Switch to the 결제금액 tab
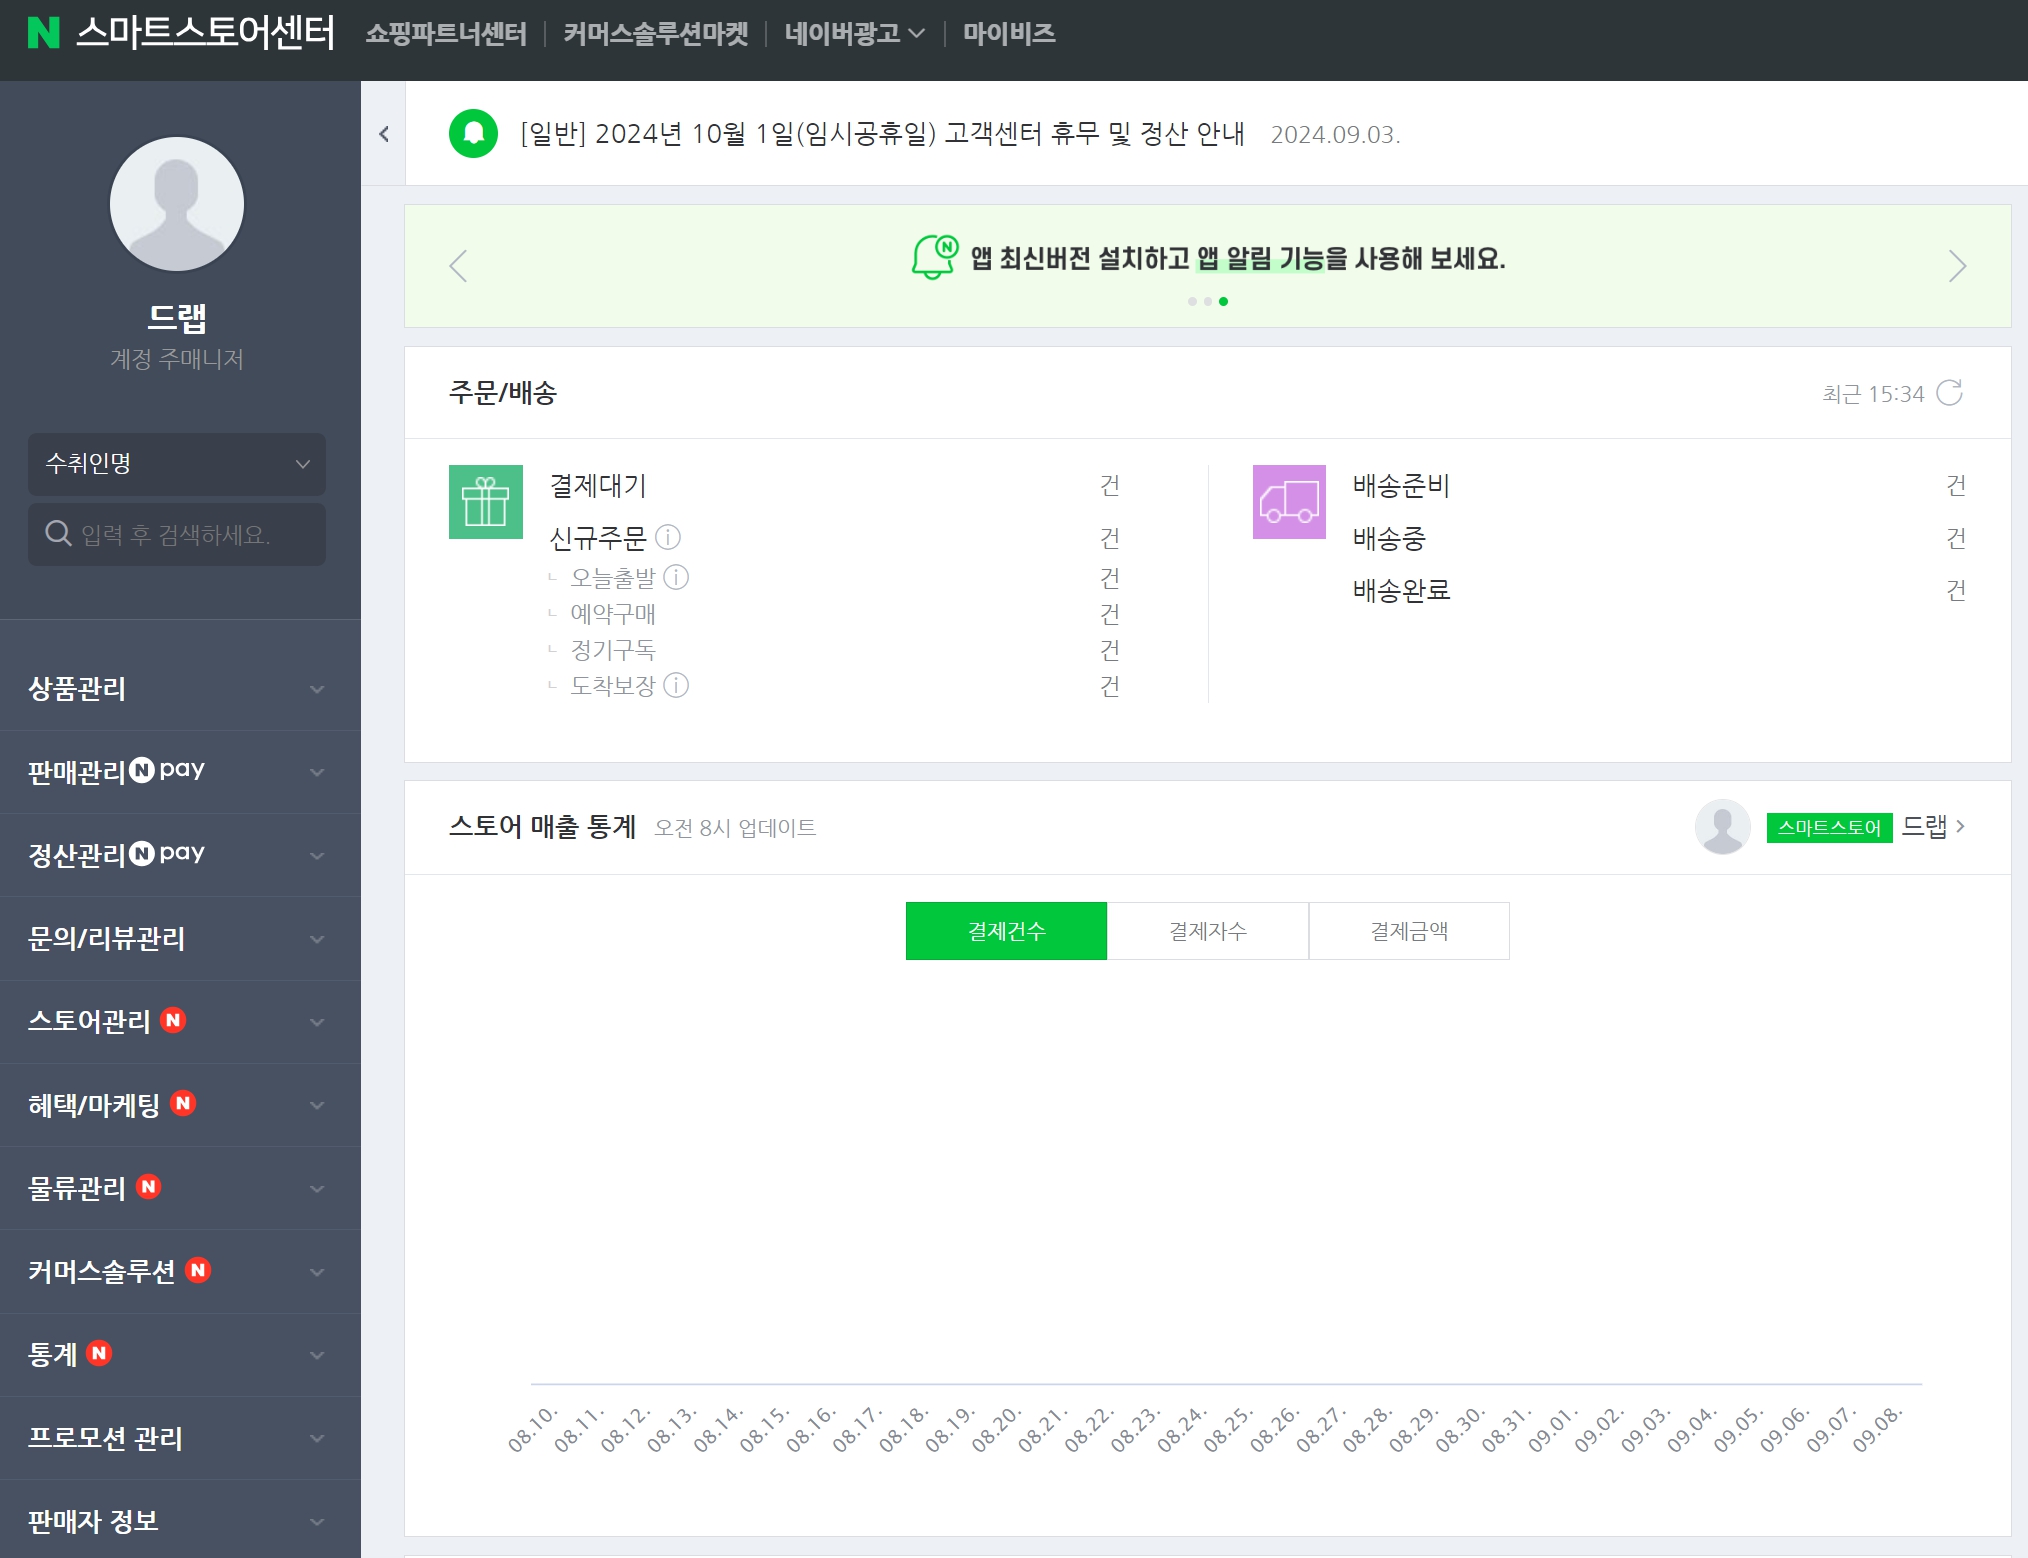The width and height of the screenshot is (2028, 1558). coord(1409,931)
